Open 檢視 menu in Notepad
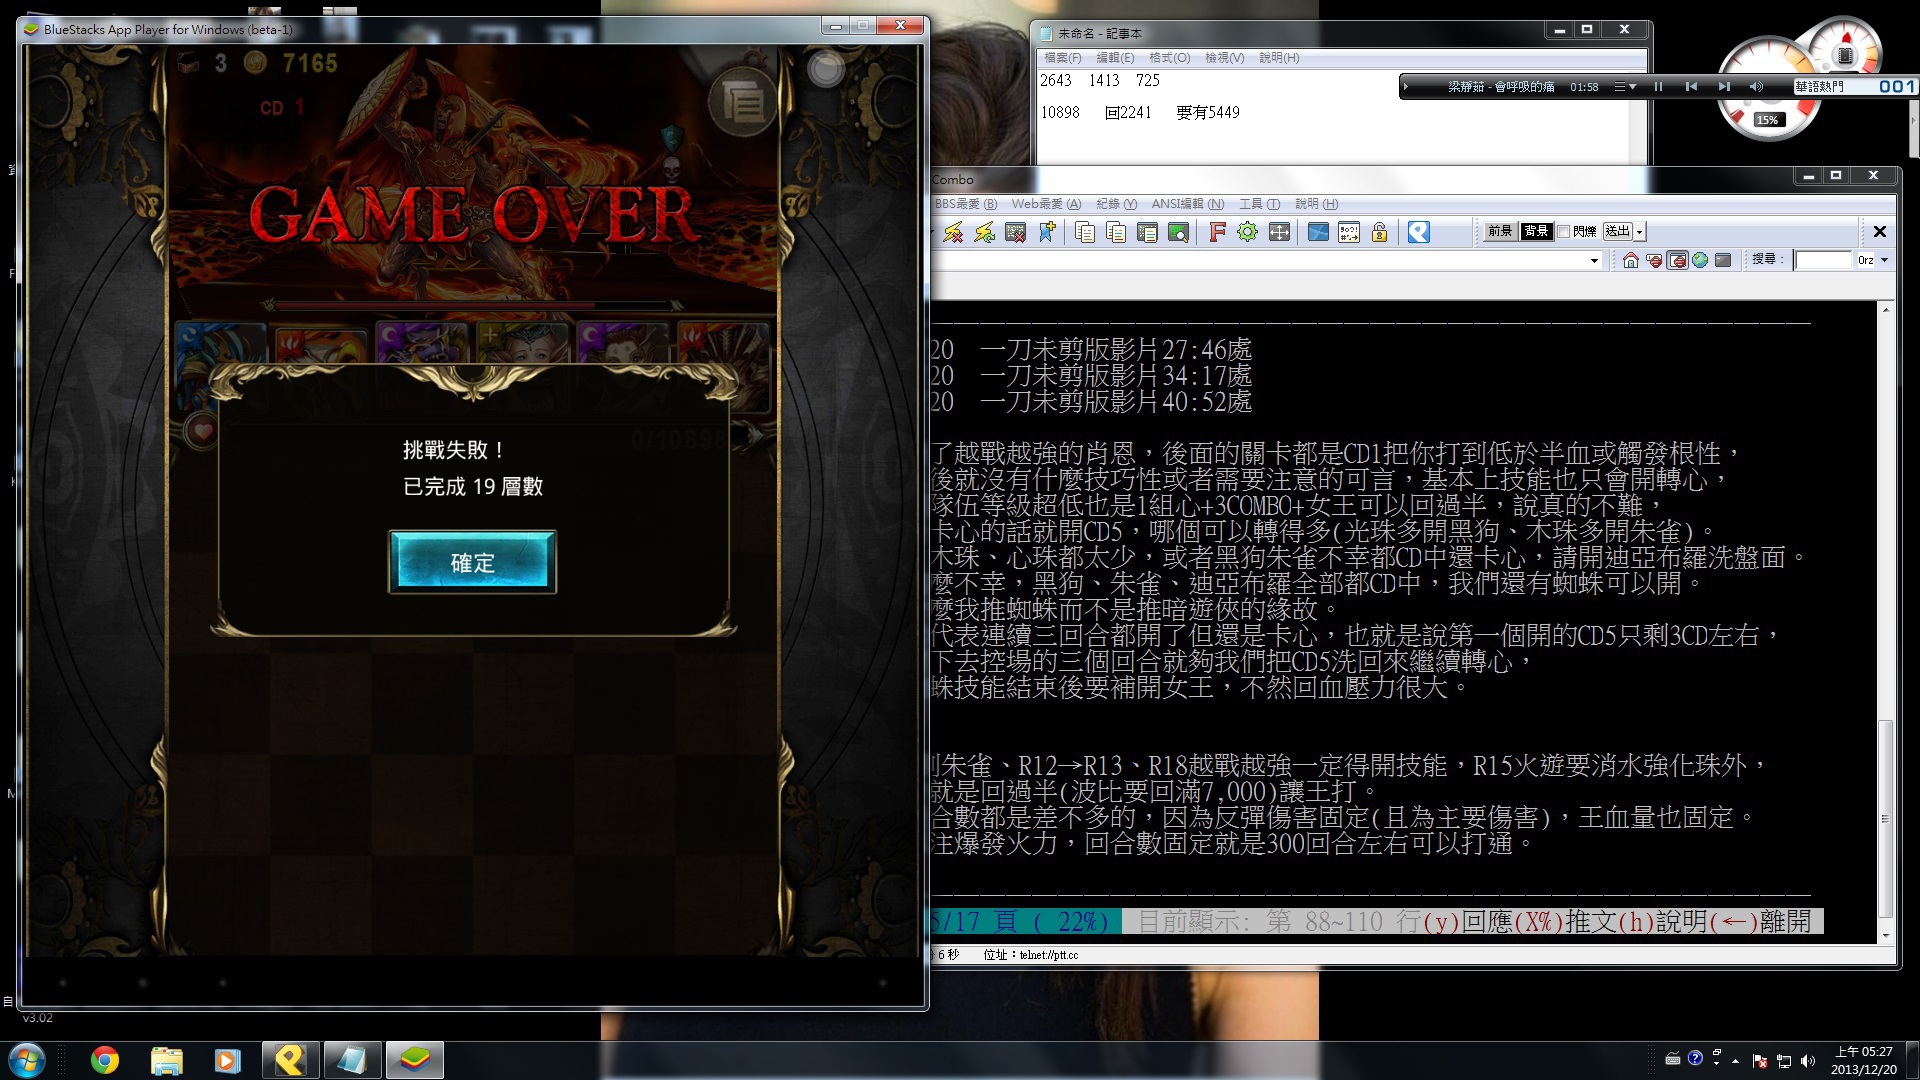The image size is (1920, 1080). [x=1224, y=58]
